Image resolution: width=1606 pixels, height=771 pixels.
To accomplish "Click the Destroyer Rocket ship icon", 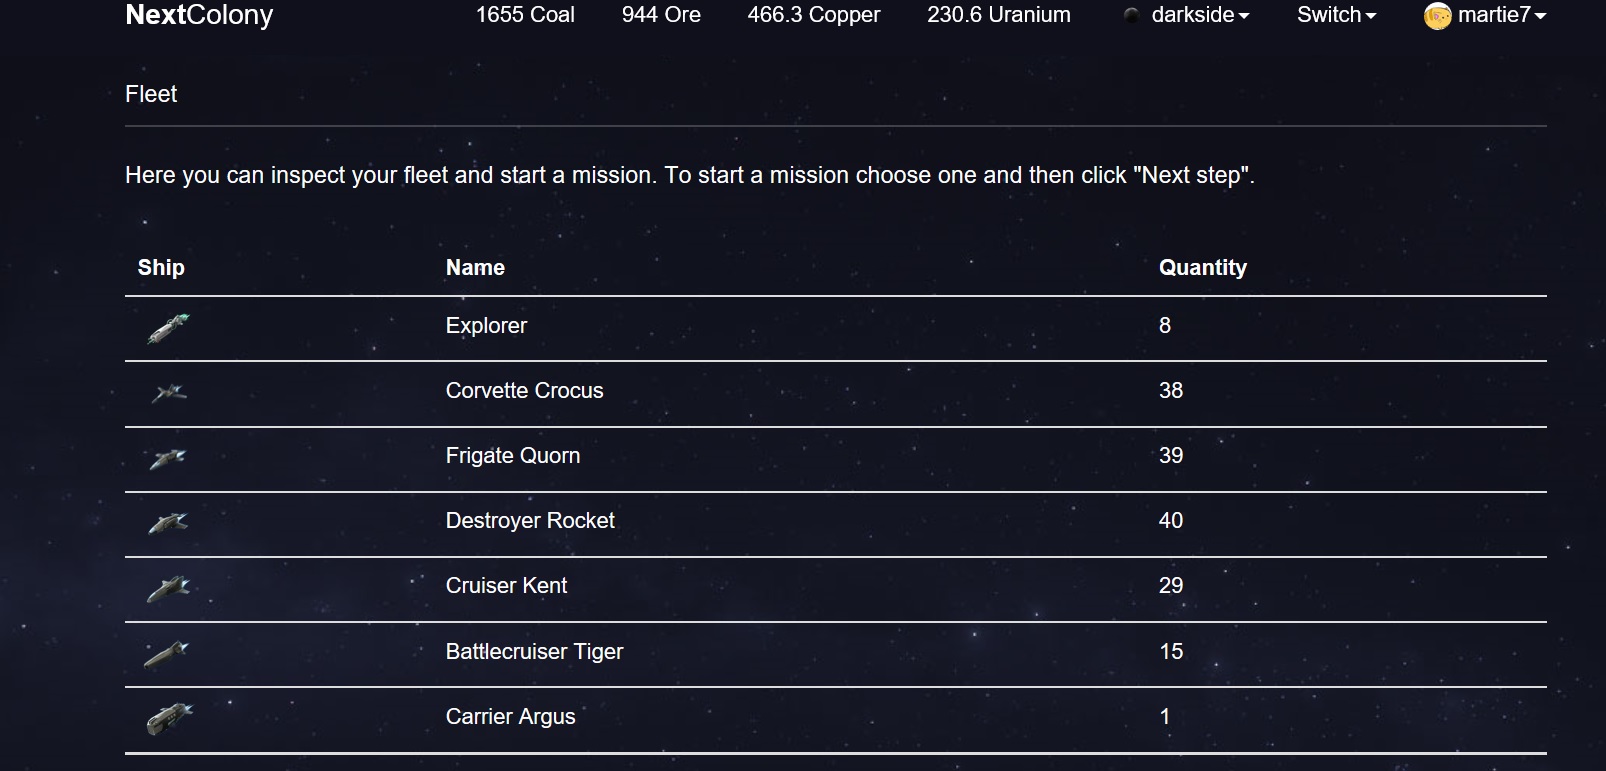I will point(168,523).
